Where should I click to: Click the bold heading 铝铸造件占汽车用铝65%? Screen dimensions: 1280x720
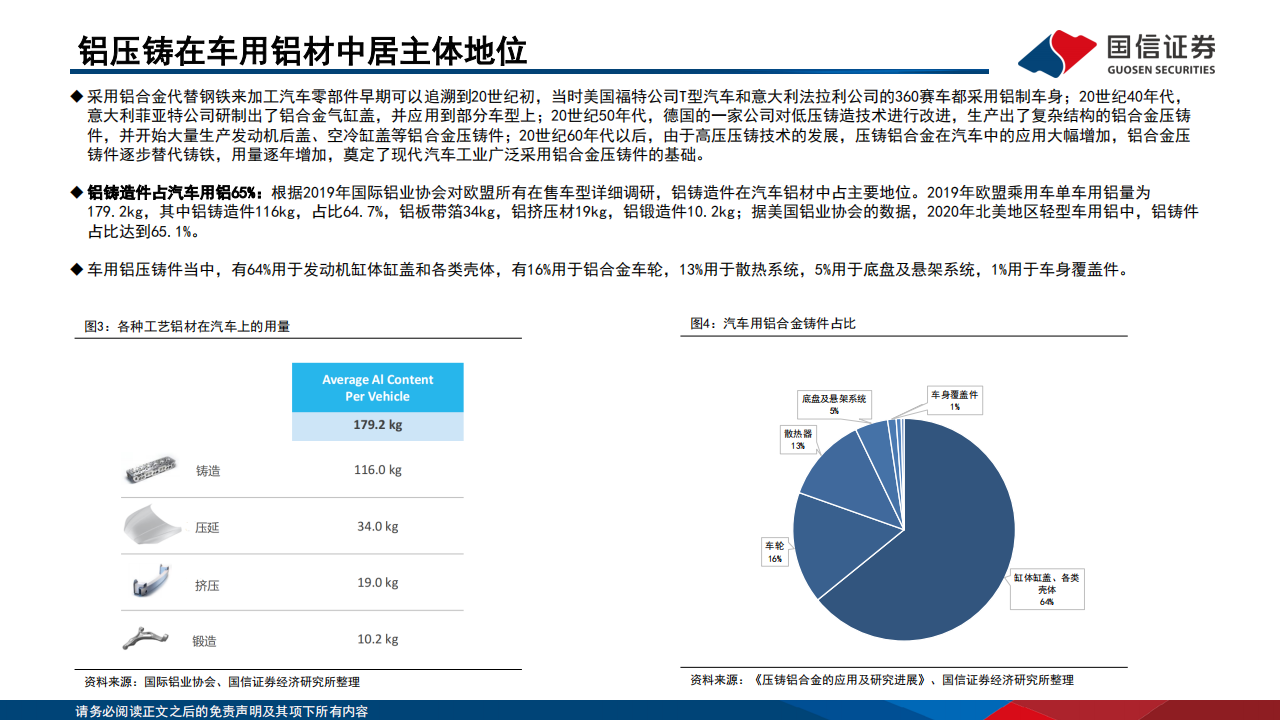[x=174, y=191]
